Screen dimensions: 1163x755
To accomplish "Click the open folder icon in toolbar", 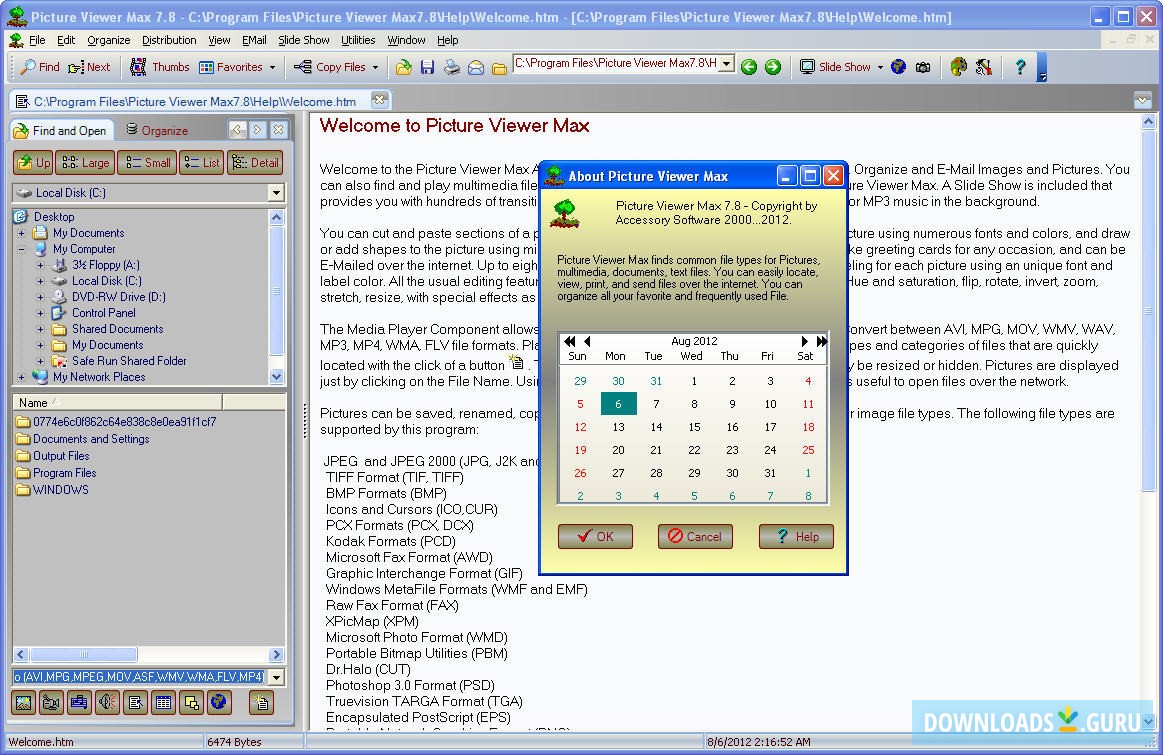I will (x=403, y=67).
